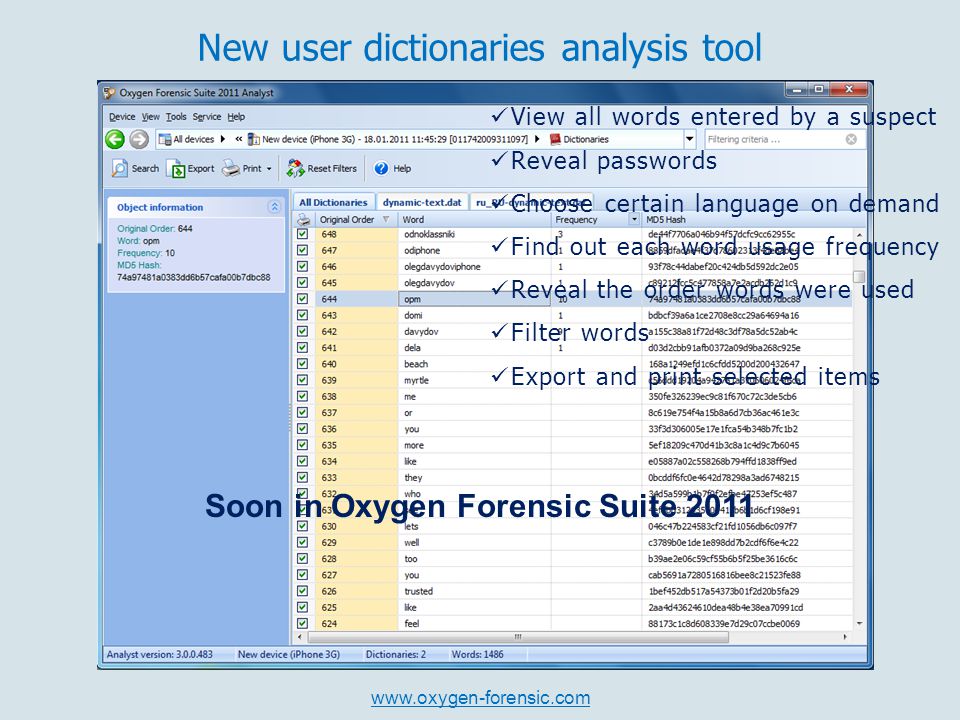Viewport: 960px width, 720px height.
Task: Switch to the All Dictionaries tab
Action: coord(333,203)
